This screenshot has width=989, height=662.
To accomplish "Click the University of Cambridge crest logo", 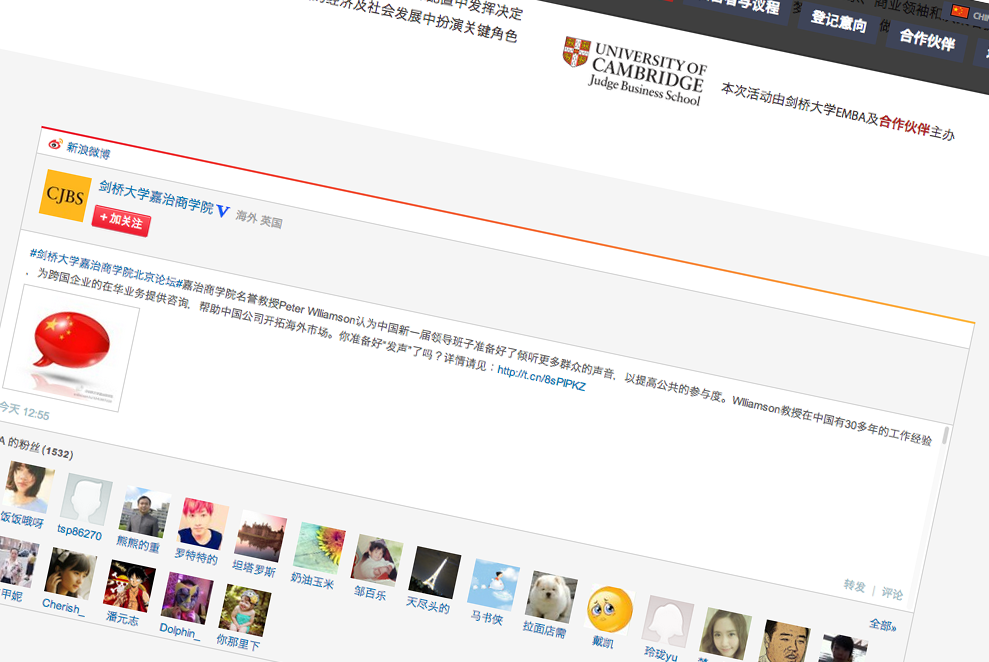I will pyautogui.click(x=576, y=52).
